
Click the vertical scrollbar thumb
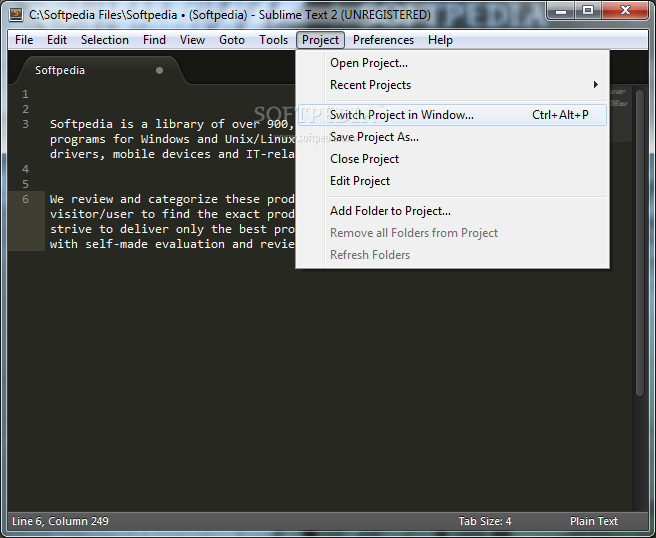(640, 243)
